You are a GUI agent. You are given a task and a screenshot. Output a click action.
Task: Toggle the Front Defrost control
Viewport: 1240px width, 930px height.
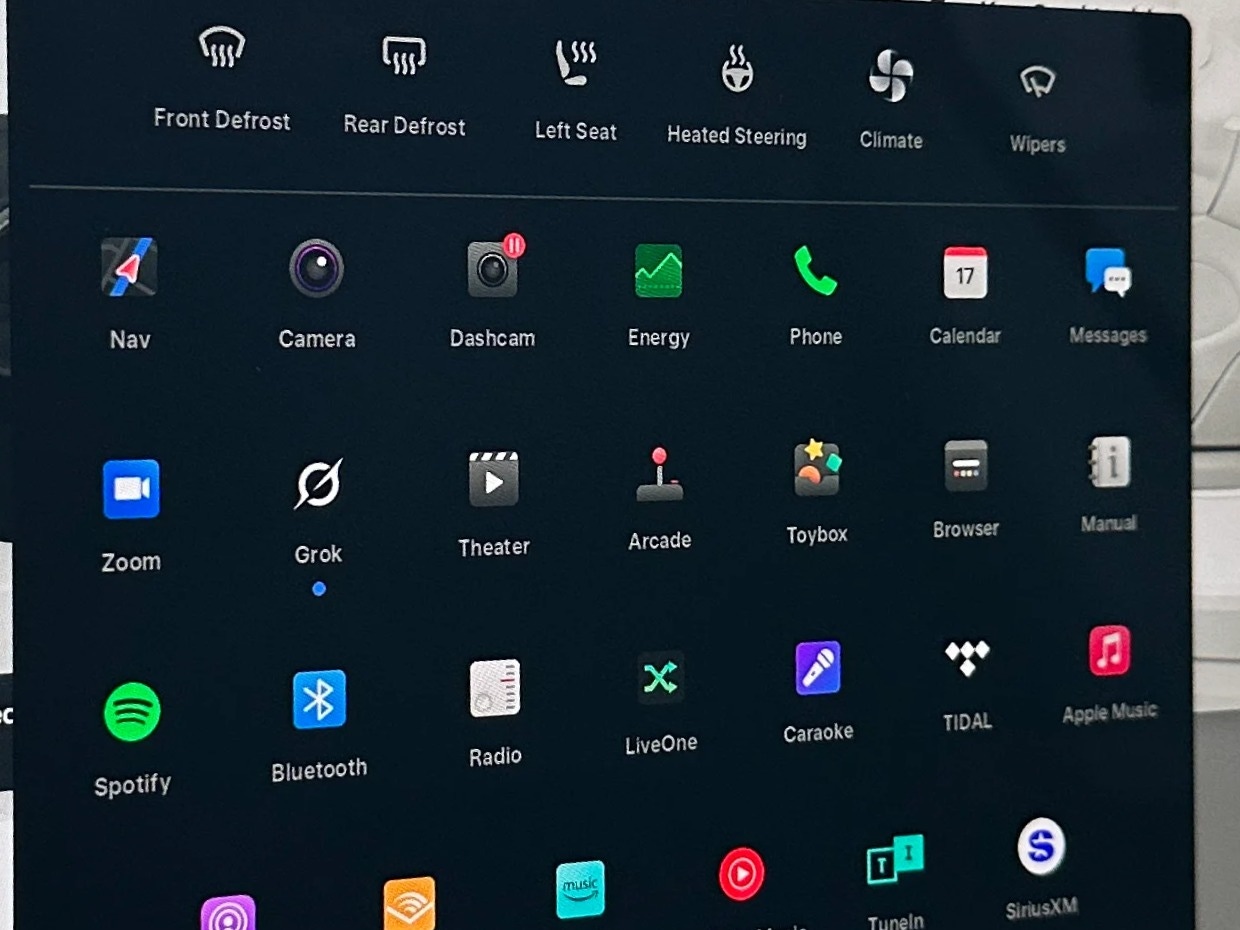(x=222, y=50)
